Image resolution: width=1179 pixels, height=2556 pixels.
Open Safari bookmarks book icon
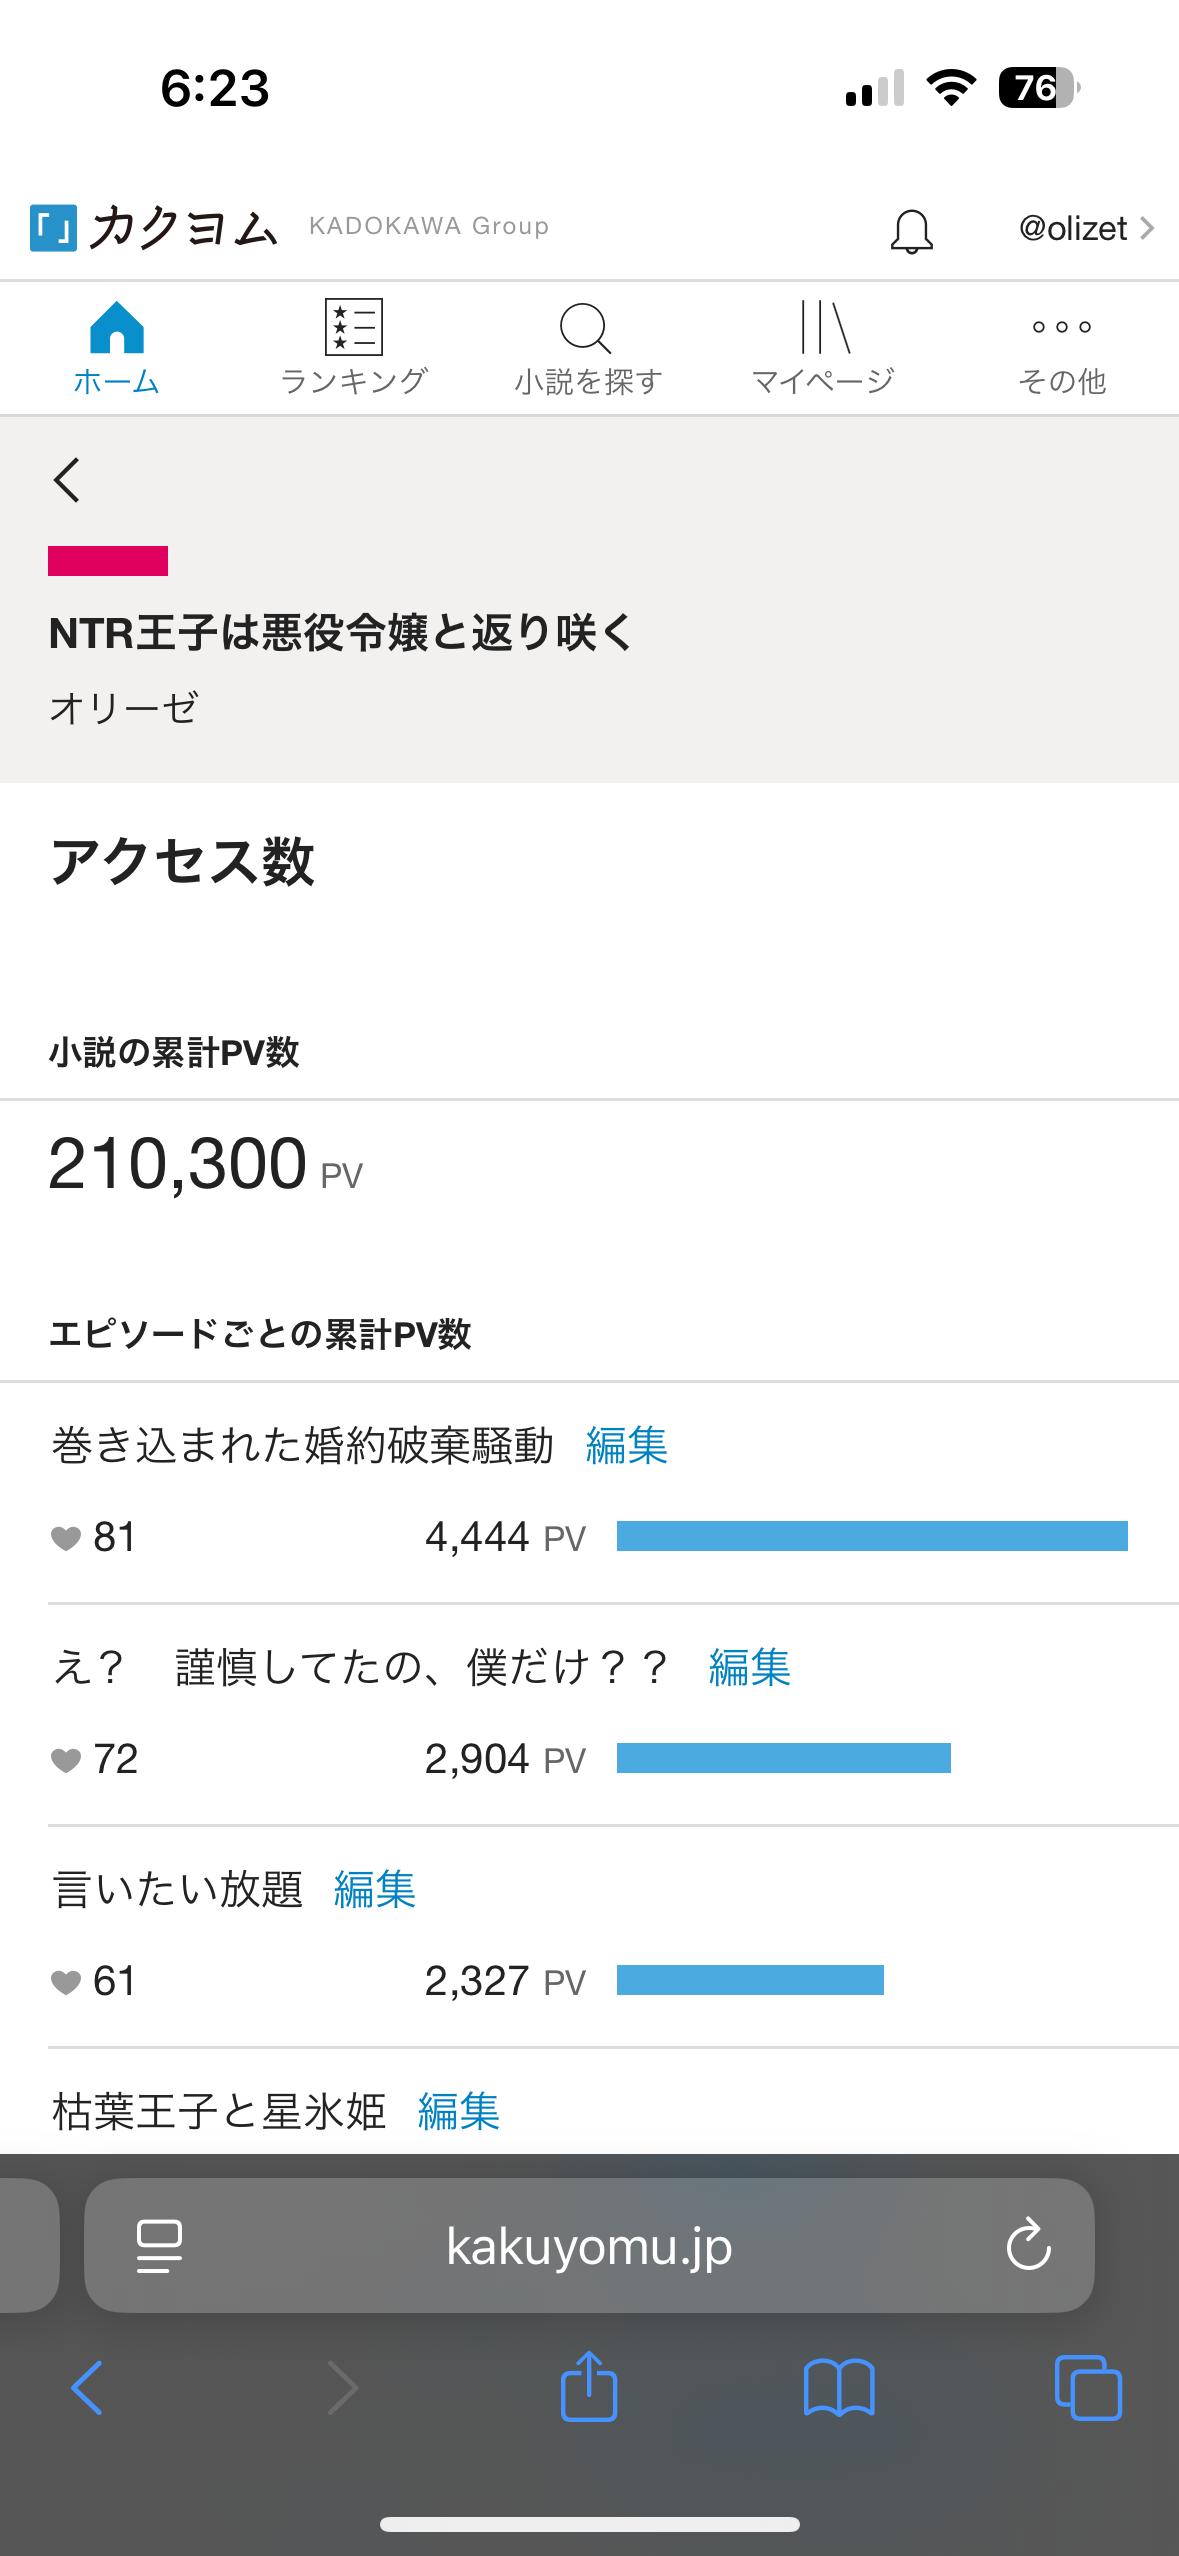tap(839, 2388)
